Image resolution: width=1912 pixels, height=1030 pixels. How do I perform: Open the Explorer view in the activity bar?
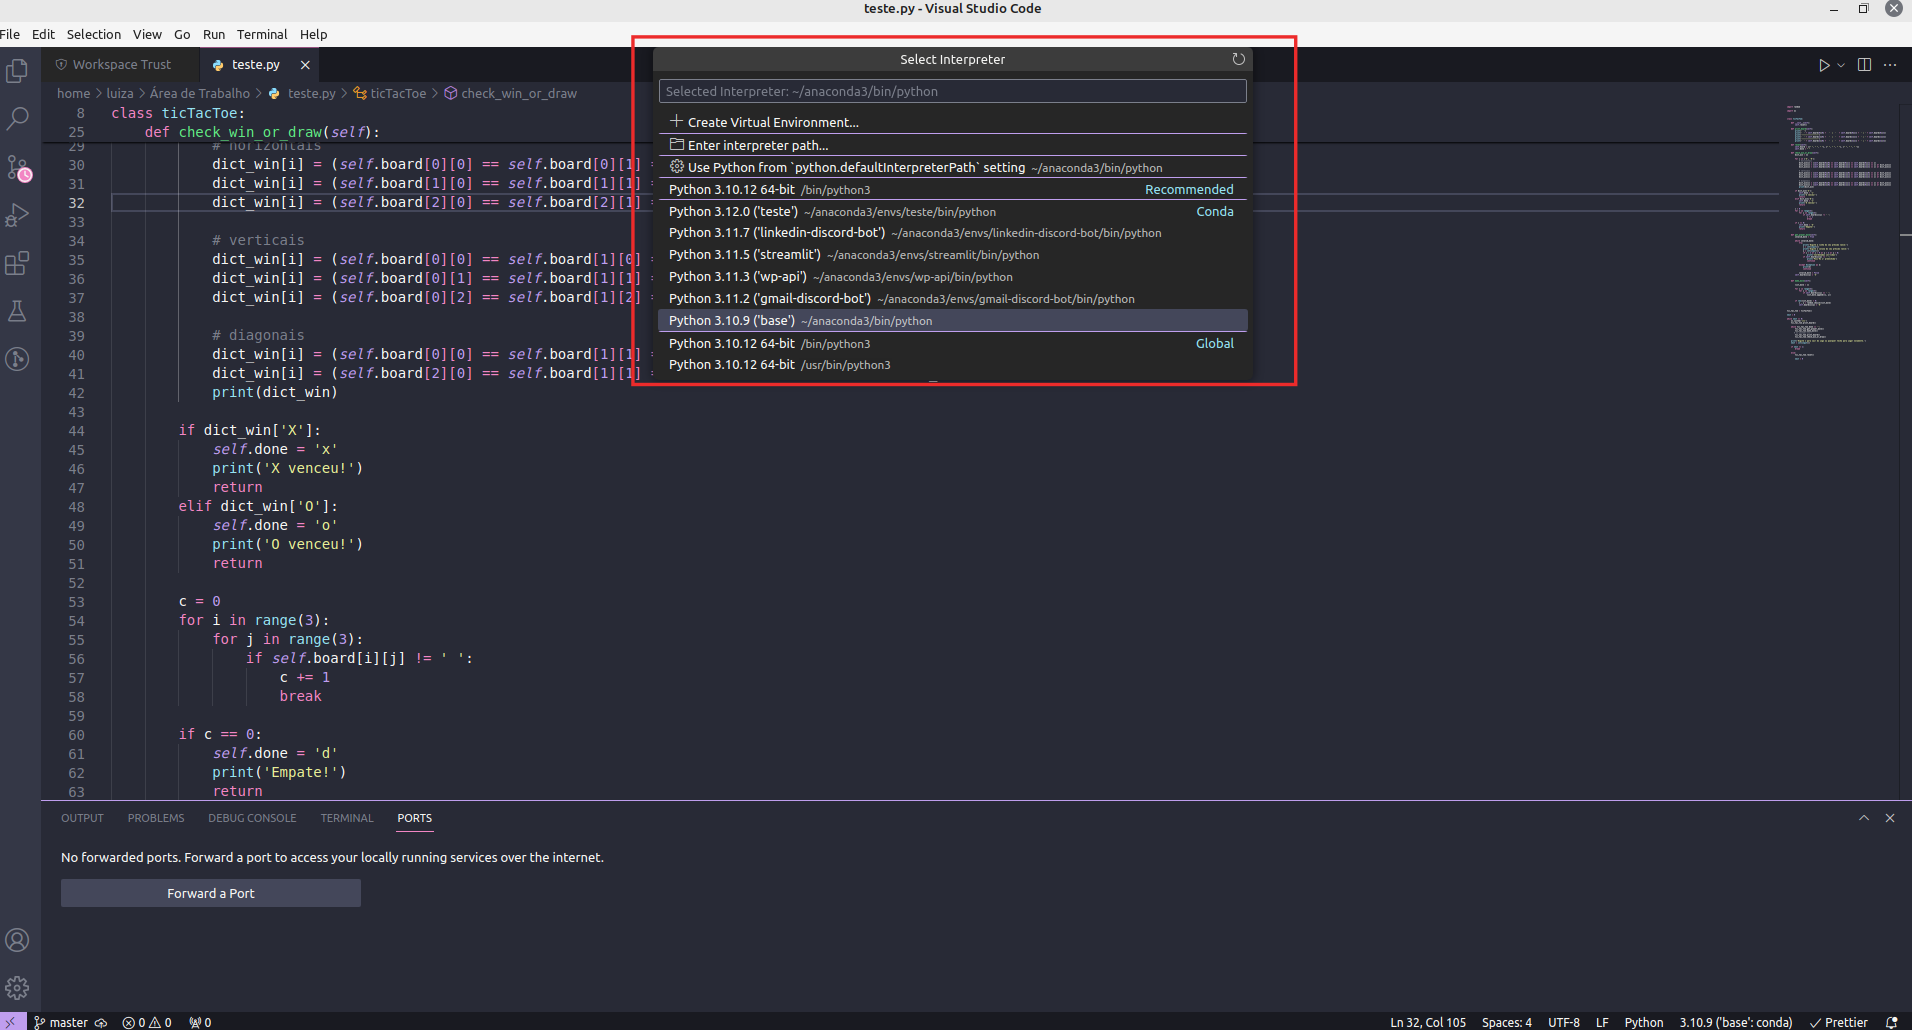tap(18, 70)
